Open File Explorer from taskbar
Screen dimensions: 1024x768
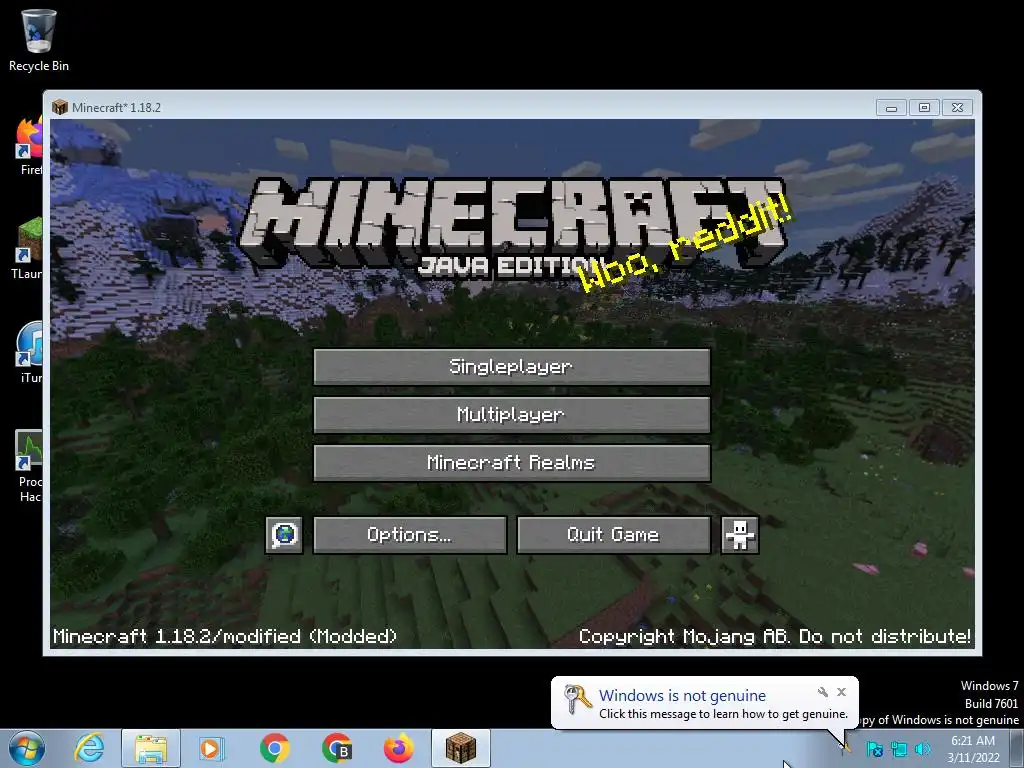[x=151, y=748]
